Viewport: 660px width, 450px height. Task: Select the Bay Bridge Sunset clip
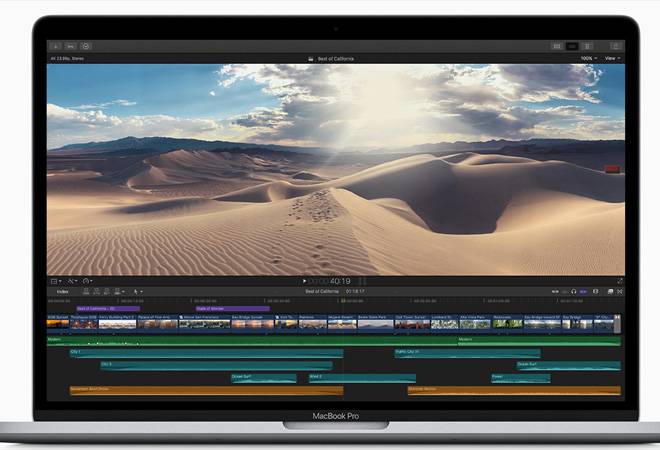(x=253, y=322)
